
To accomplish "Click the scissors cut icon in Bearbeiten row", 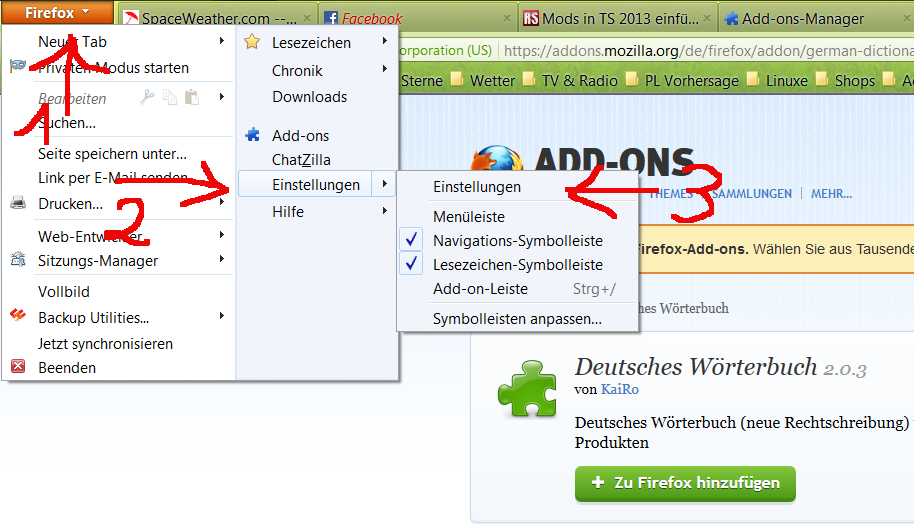I will [x=147, y=97].
